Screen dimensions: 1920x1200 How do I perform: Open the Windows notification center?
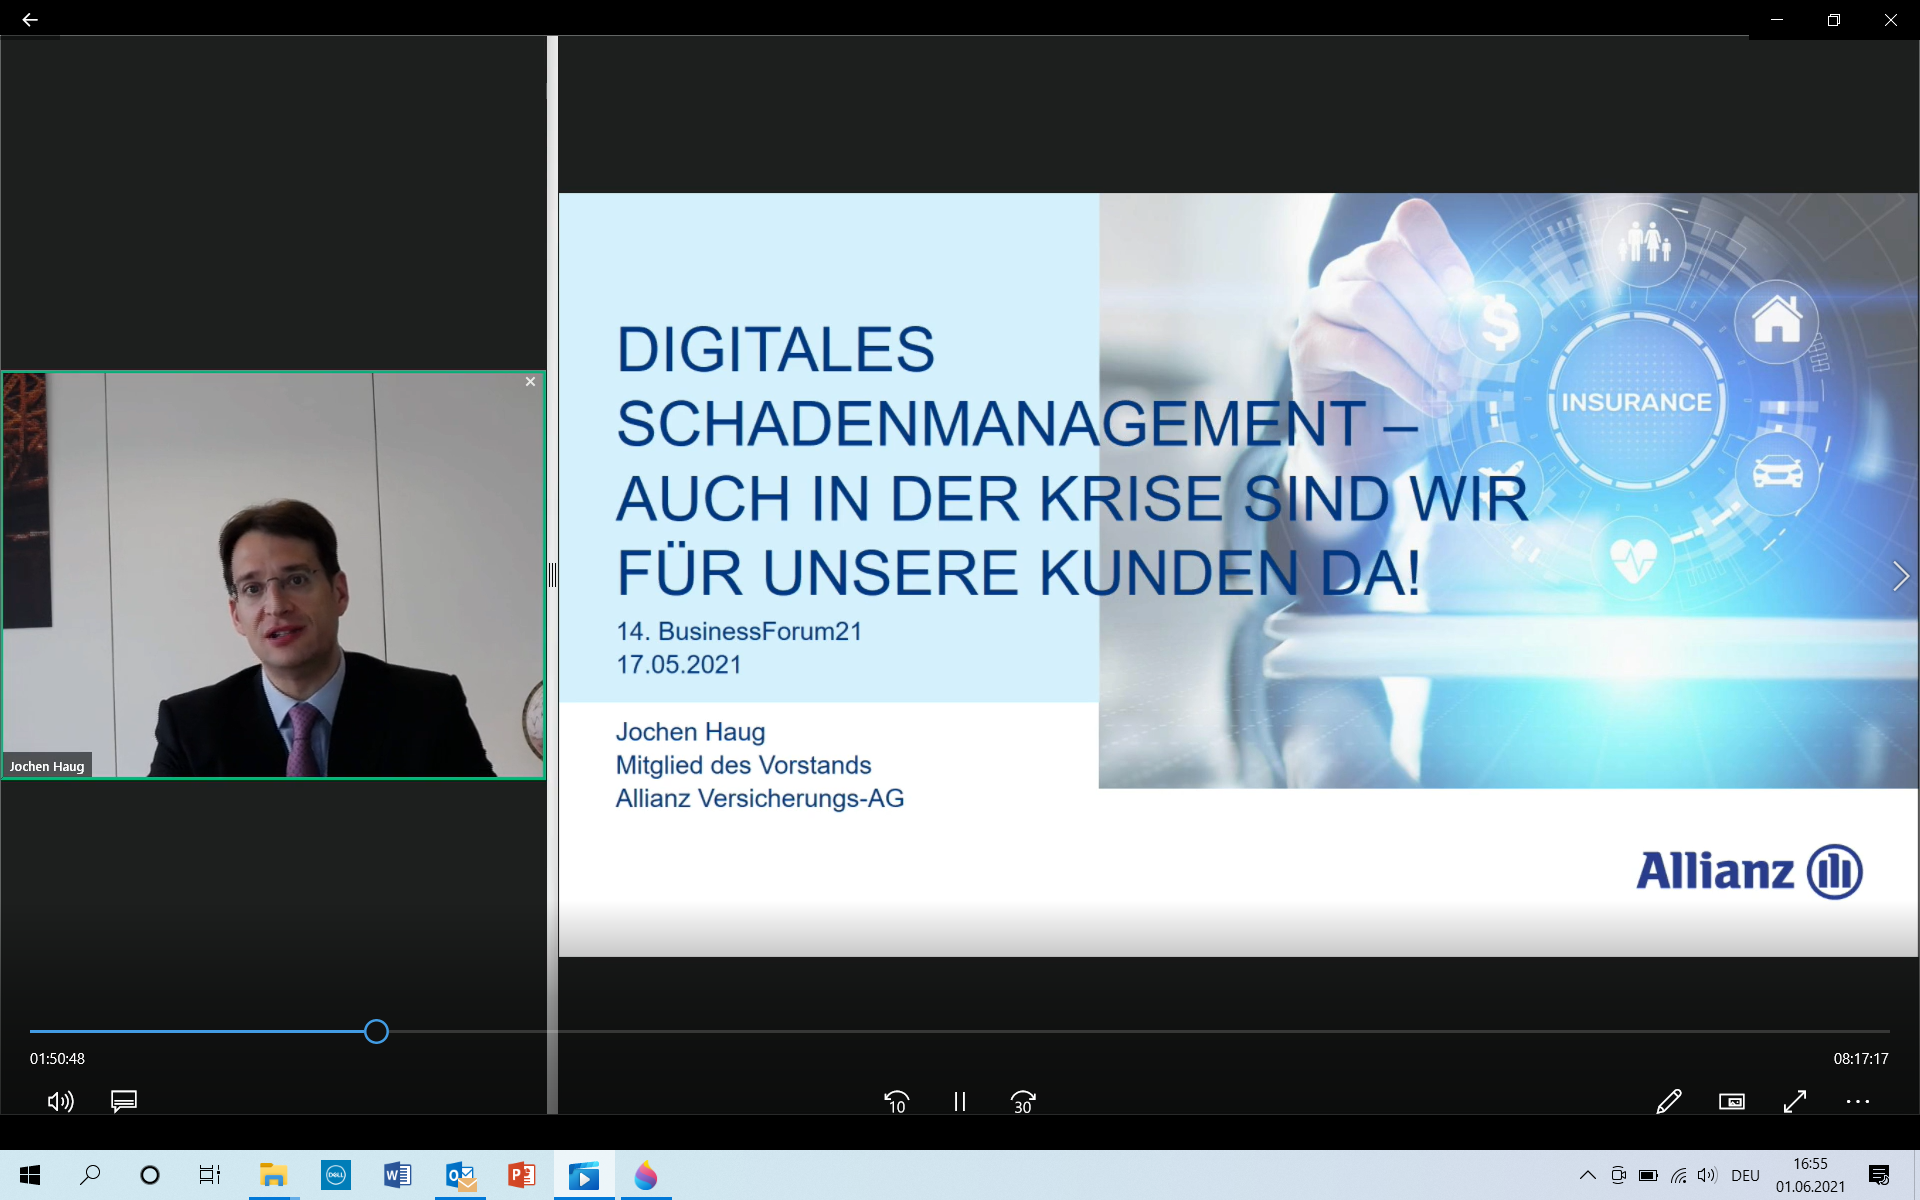[x=1878, y=1175]
